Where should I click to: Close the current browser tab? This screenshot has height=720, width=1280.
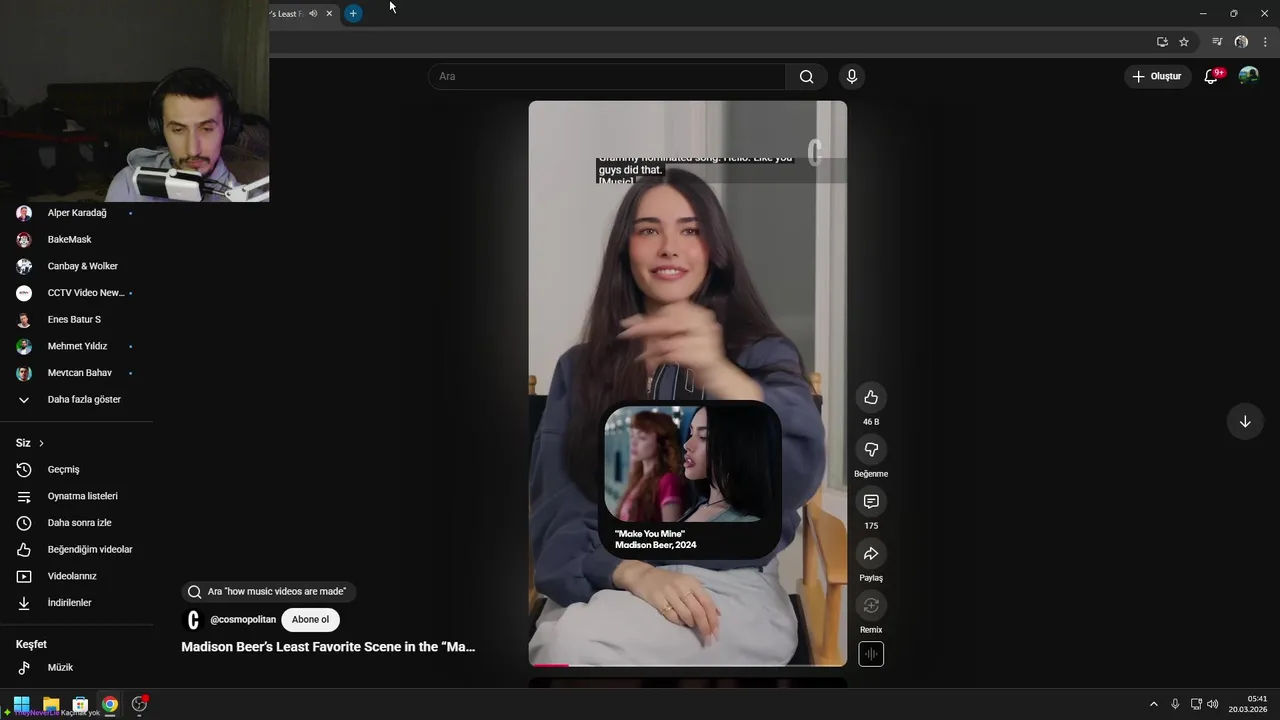tap(329, 13)
